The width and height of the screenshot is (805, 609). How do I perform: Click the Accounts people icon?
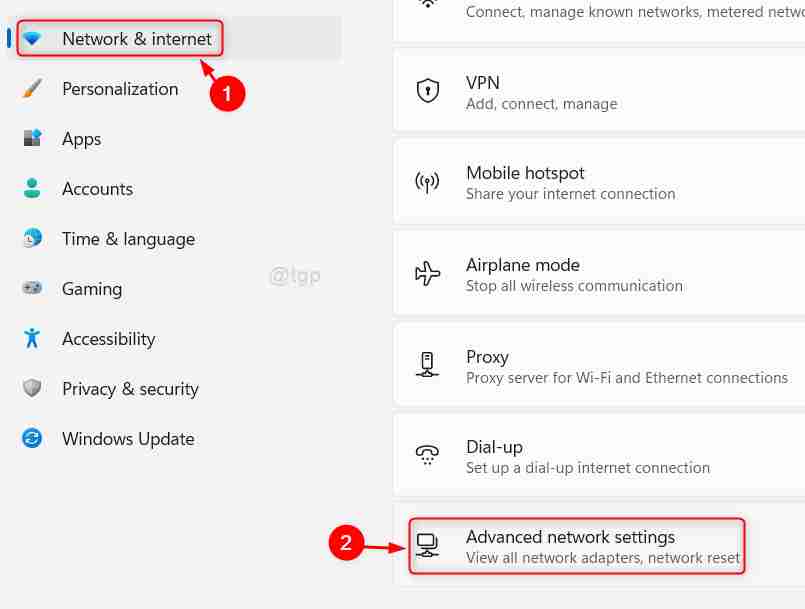(x=31, y=188)
